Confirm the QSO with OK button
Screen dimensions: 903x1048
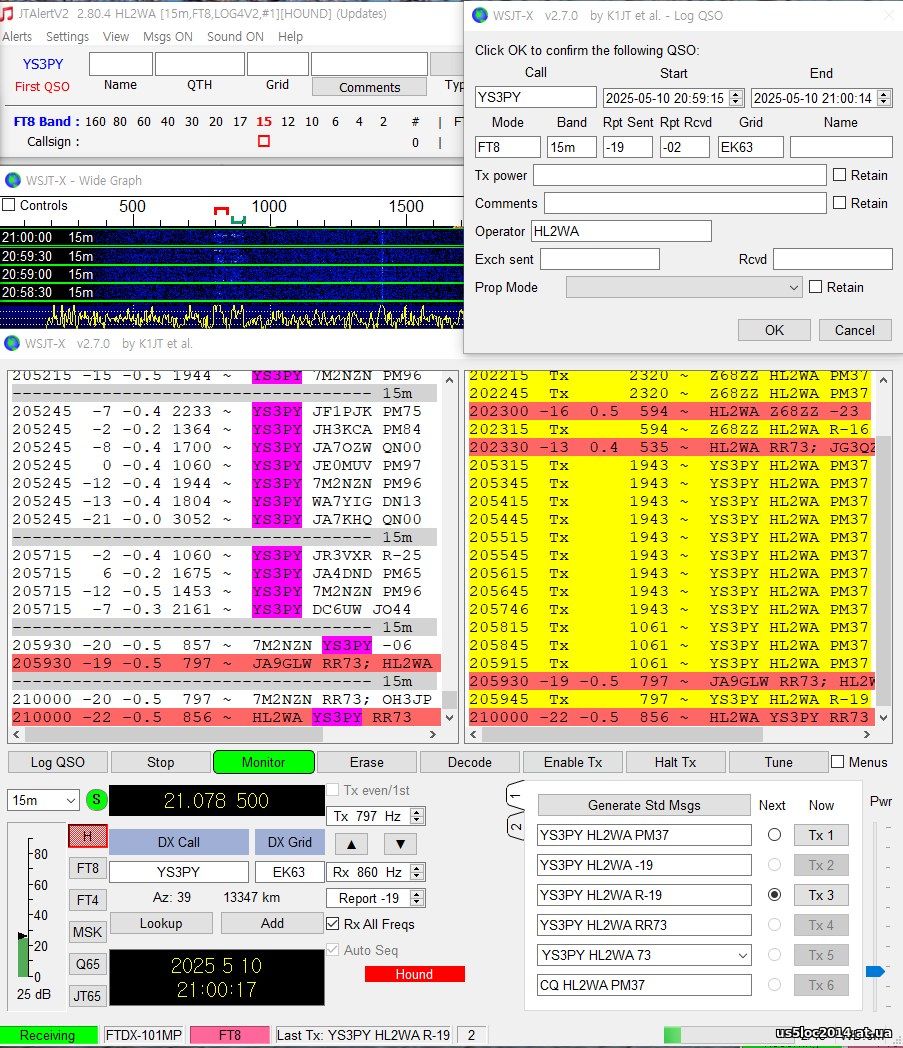coord(774,330)
